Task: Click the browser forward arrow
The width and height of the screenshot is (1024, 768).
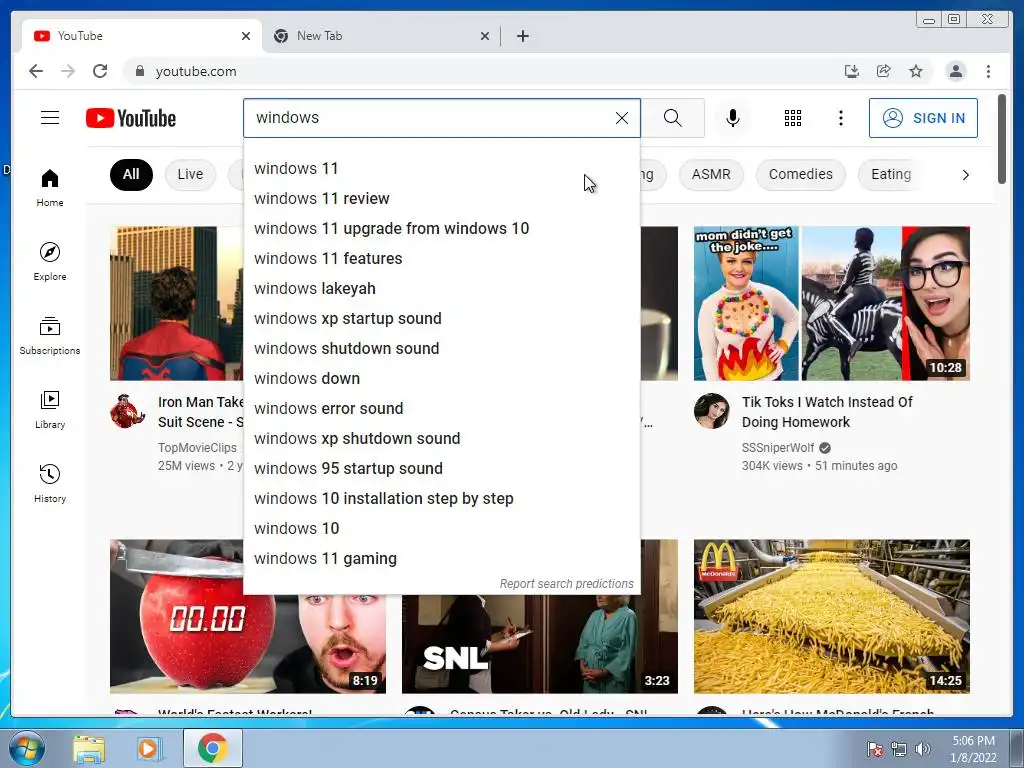Action: (68, 71)
